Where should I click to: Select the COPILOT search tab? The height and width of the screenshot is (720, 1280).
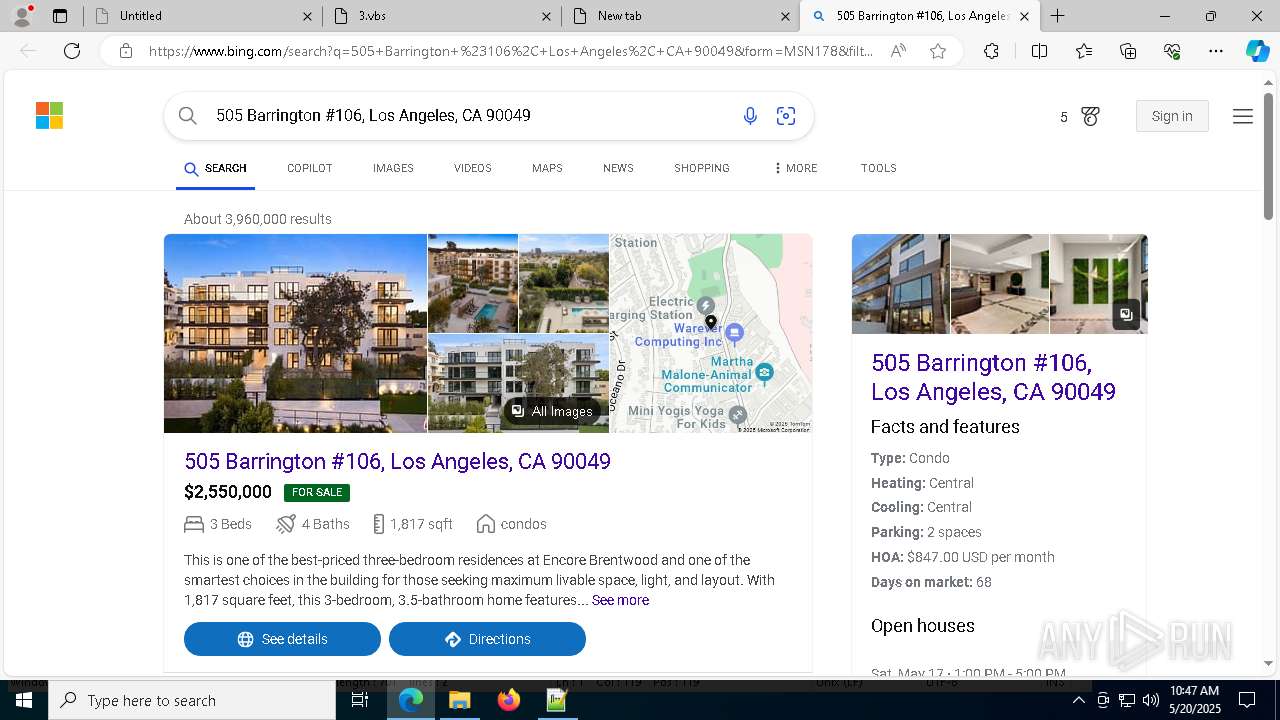point(309,168)
